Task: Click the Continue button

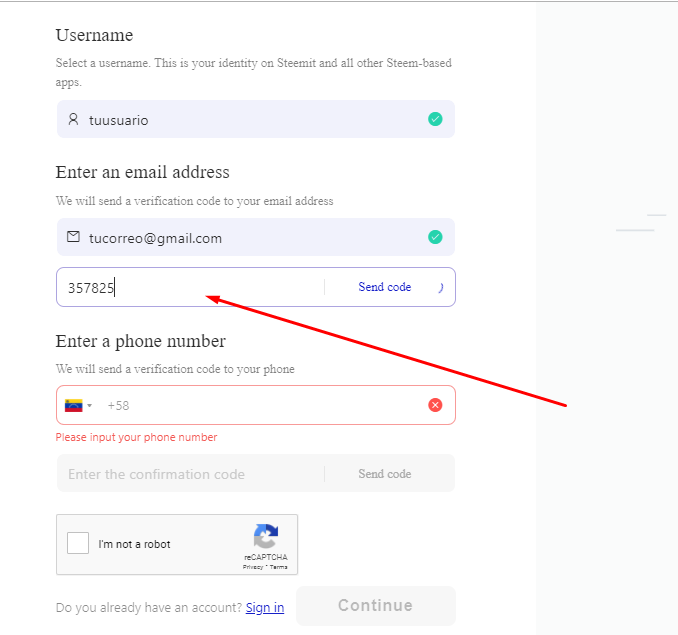Action: coord(375,606)
